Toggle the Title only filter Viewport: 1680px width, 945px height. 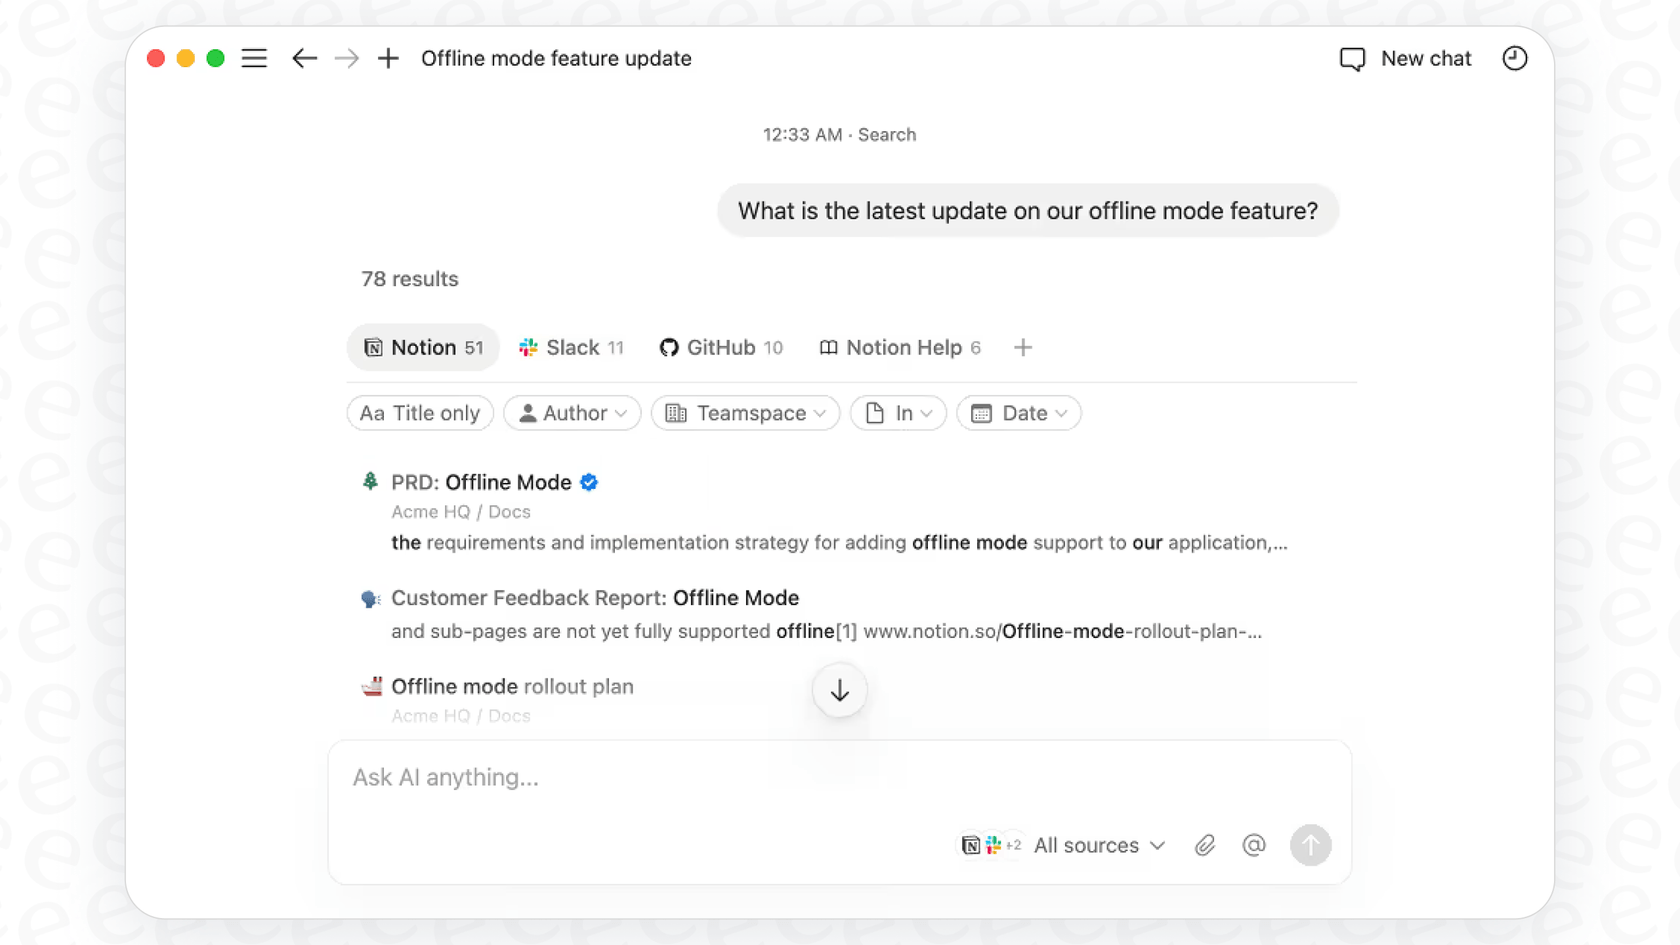coord(419,413)
